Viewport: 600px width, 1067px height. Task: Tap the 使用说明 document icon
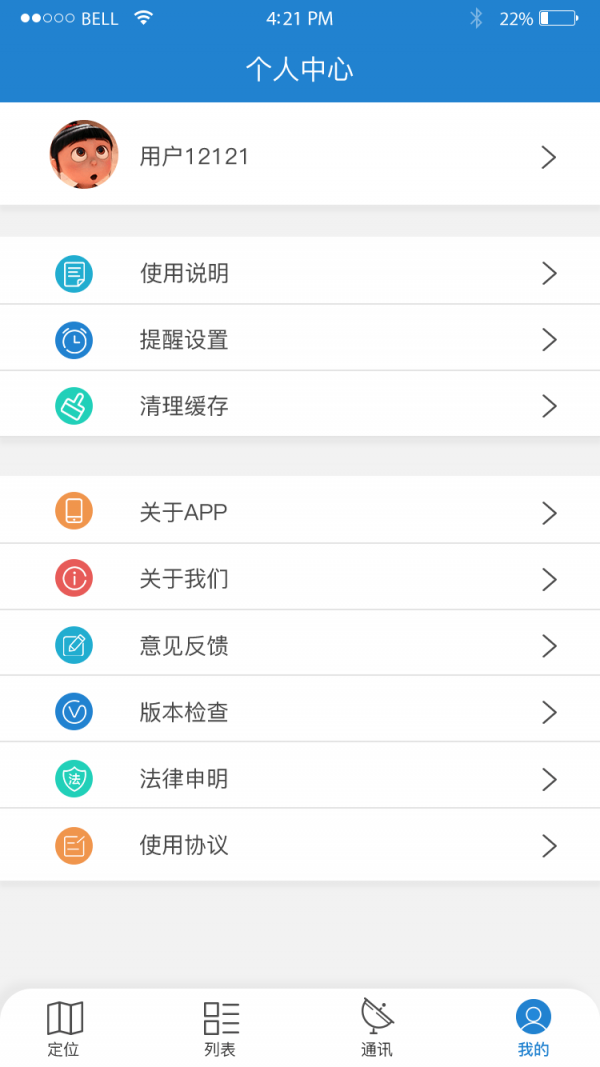click(x=74, y=273)
